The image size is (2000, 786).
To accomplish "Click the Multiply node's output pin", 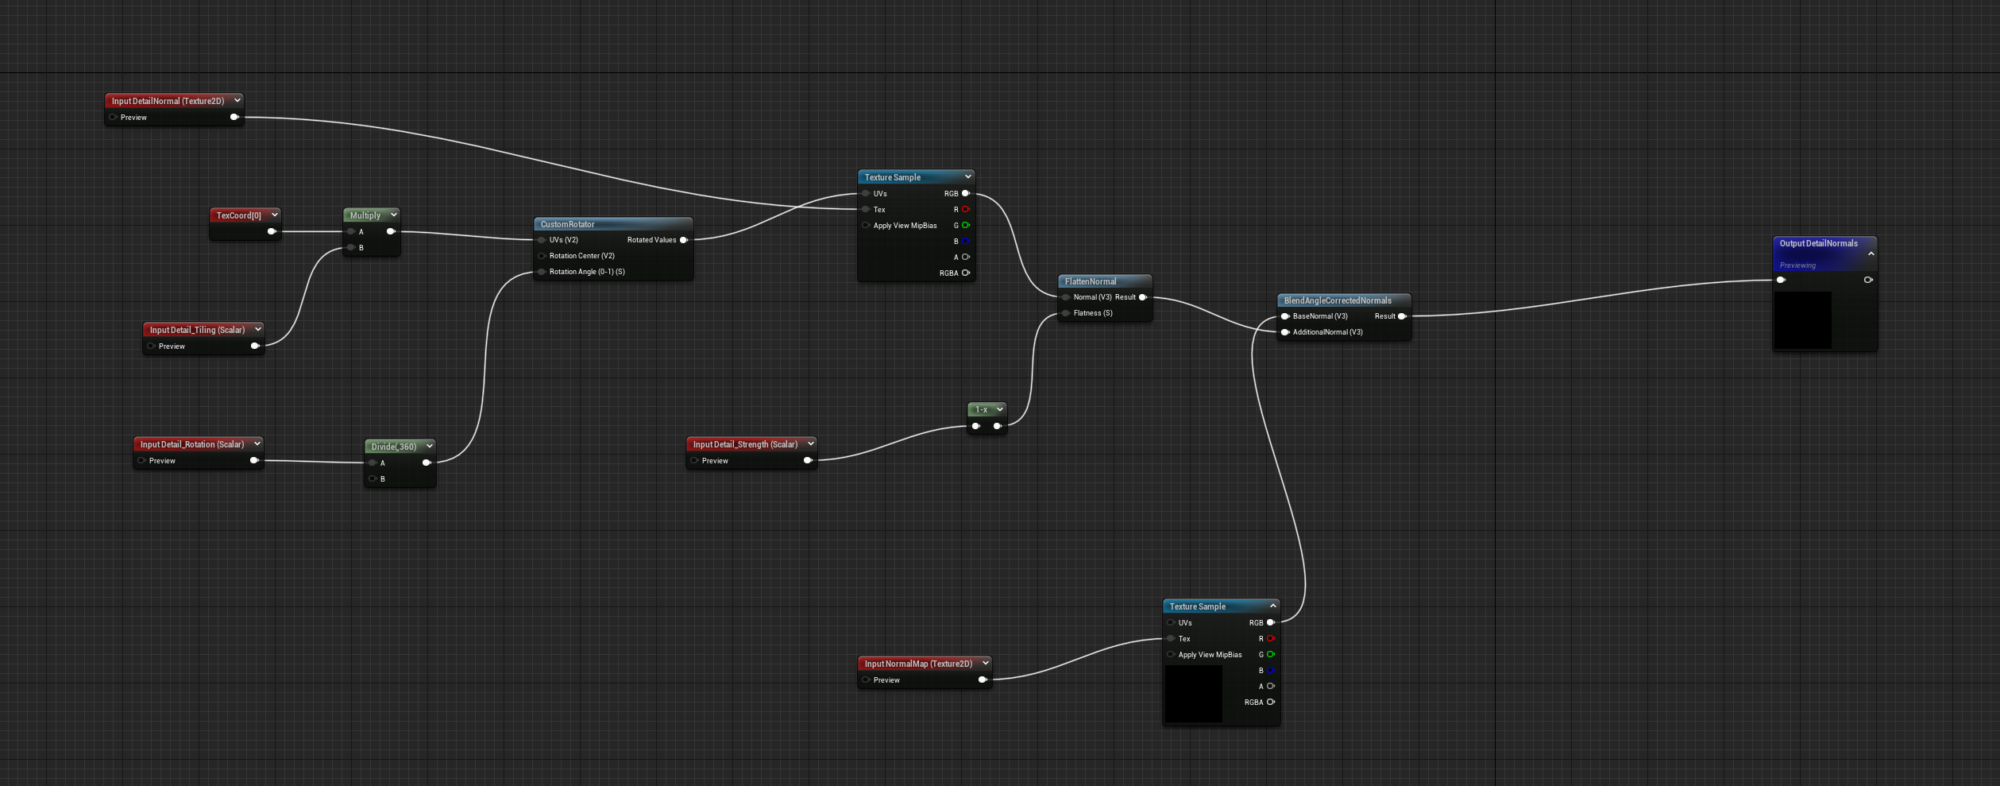I will 391,231.
